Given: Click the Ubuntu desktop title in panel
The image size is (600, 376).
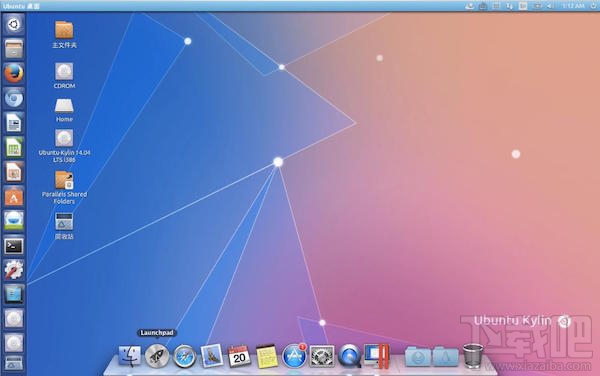Looking at the screenshot, I should click(x=21, y=6).
